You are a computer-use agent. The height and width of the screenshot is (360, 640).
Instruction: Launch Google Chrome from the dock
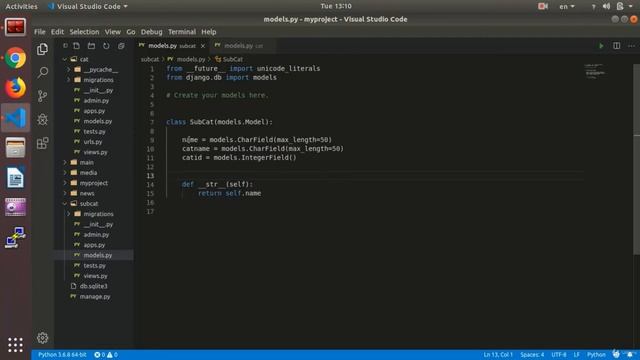(16, 58)
